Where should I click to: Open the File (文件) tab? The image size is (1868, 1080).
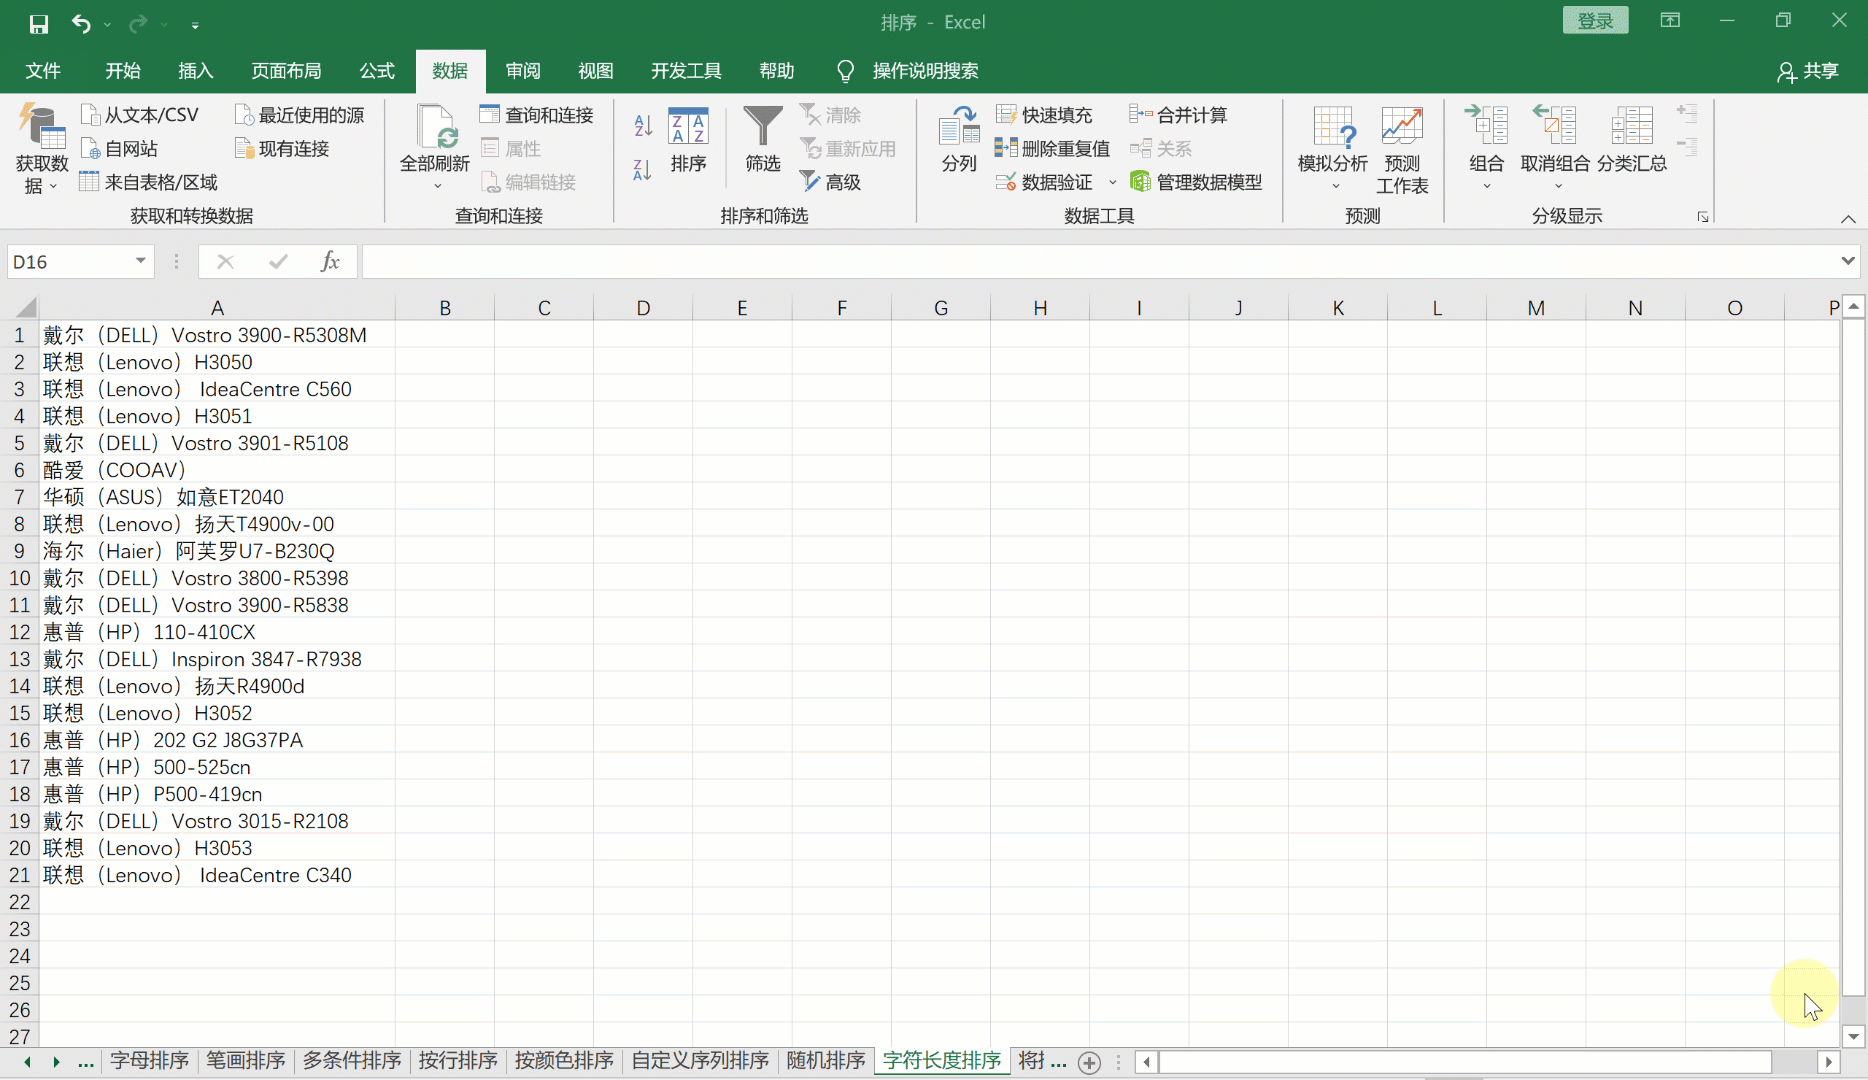(43, 71)
